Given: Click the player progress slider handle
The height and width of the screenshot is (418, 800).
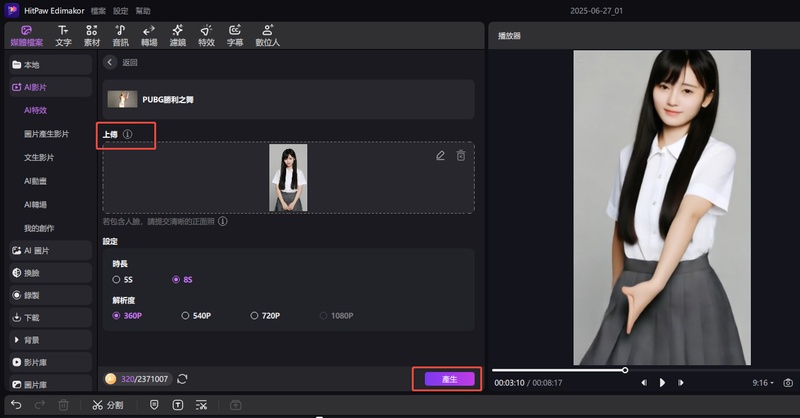Looking at the screenshot, I should [625, 370].
